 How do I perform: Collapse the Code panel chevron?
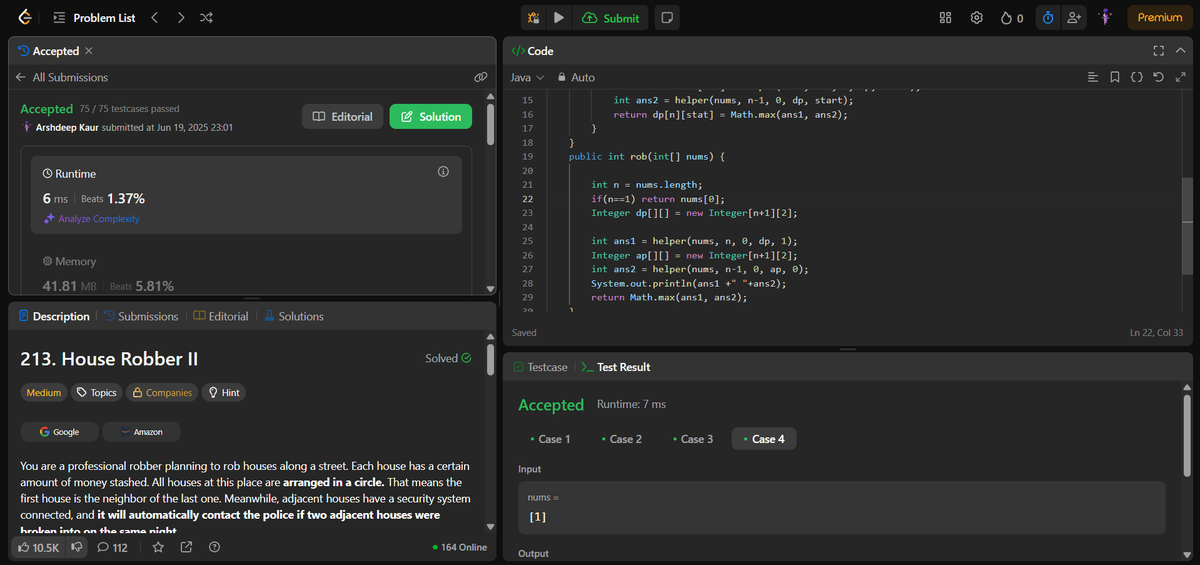point(1181,51)
